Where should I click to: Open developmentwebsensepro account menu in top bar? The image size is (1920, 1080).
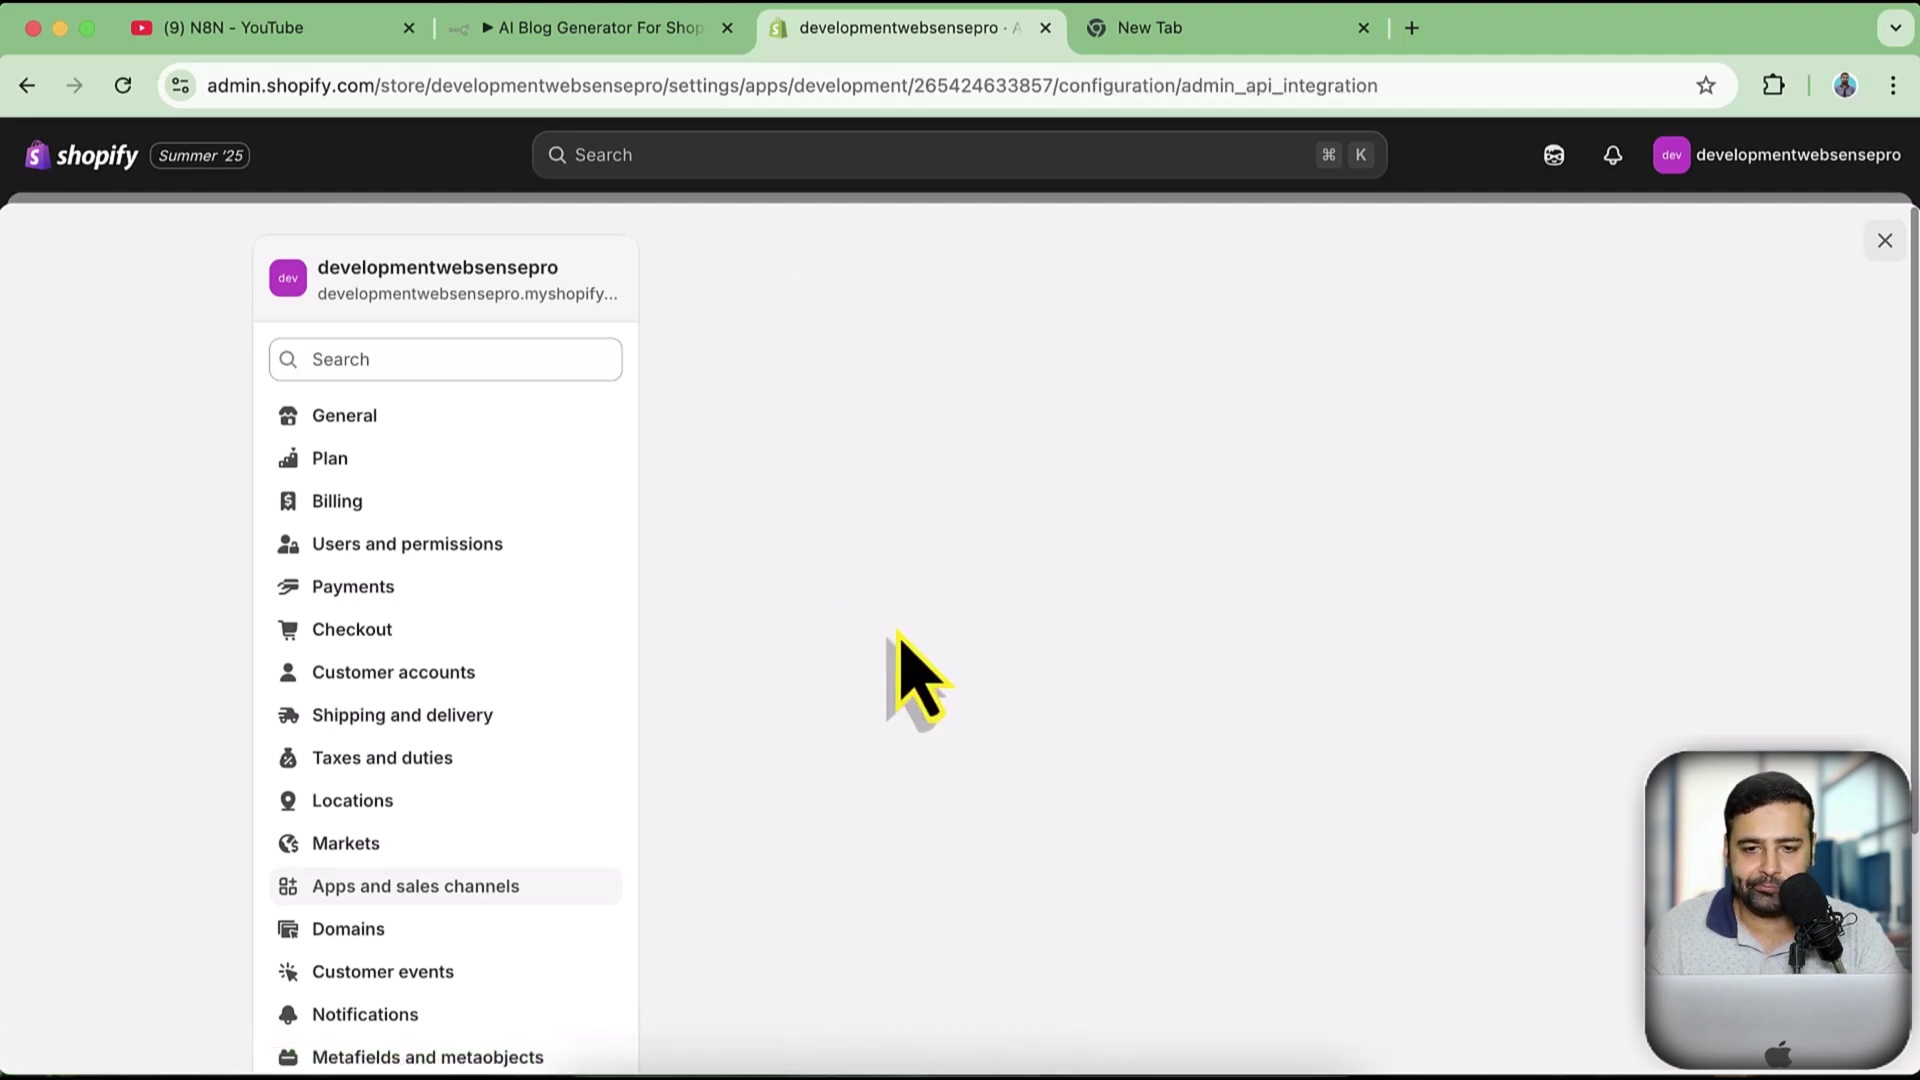pos(1776,155)
